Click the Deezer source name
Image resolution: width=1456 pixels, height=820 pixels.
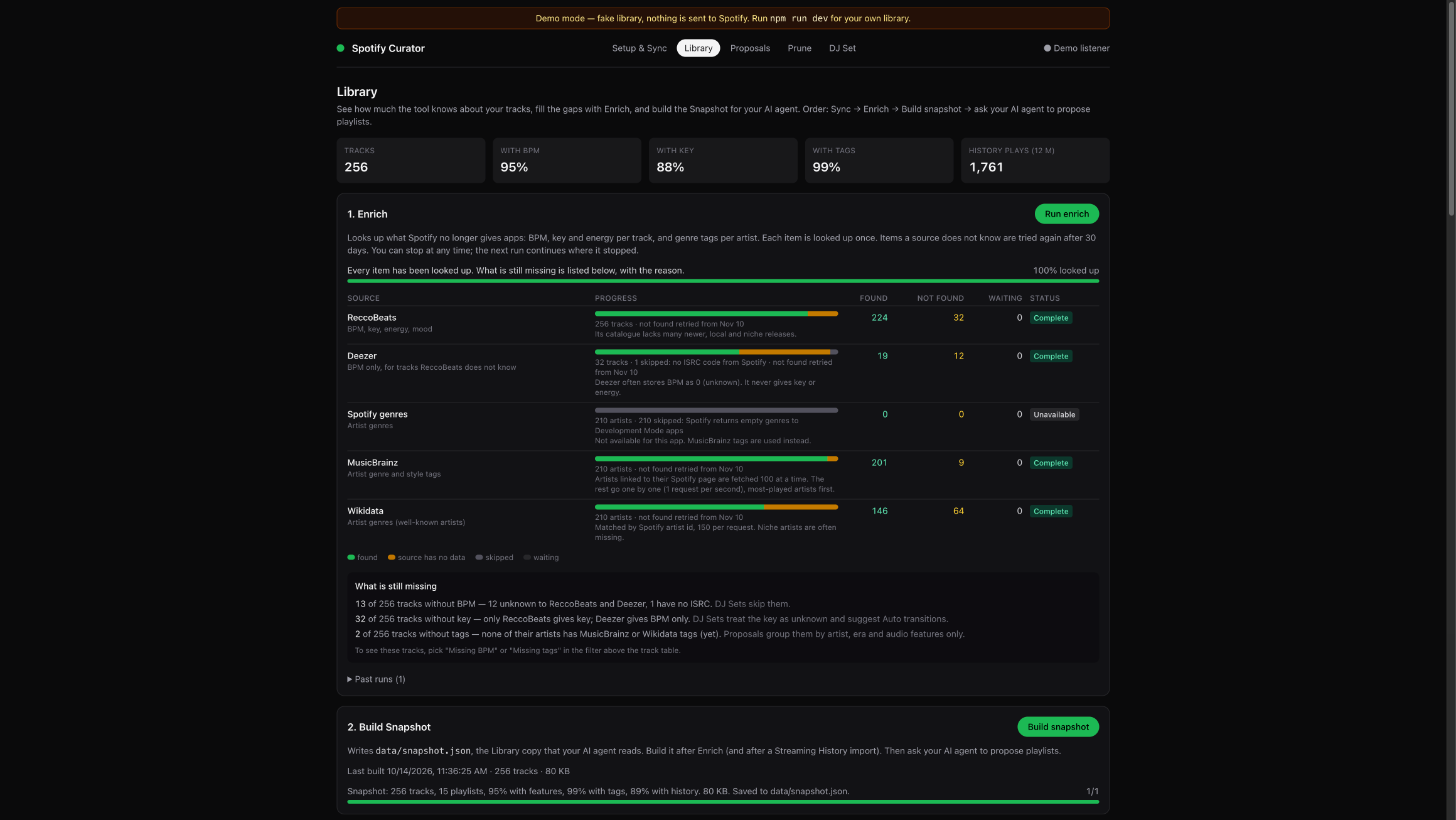362,356
